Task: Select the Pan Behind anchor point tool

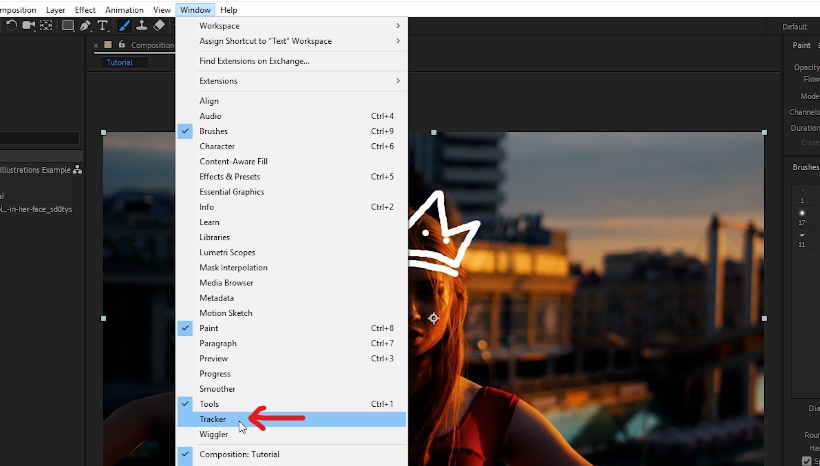Action: coord(46,25)
